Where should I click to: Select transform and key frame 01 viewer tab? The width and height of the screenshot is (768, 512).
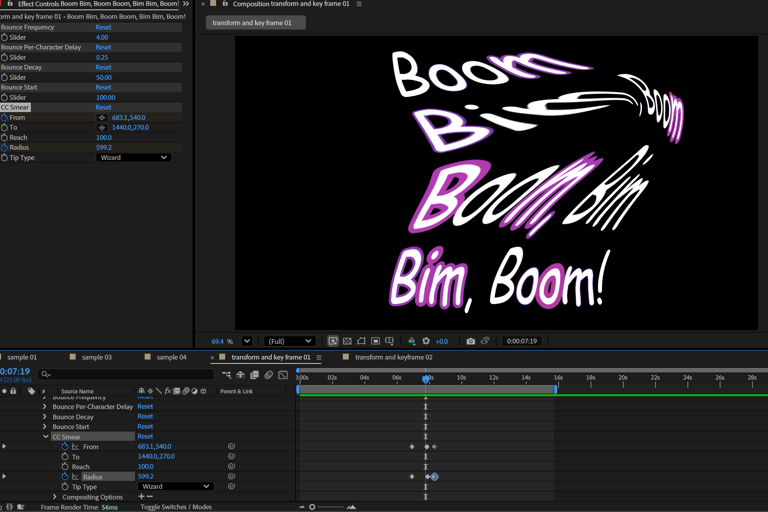click(255, 23)
